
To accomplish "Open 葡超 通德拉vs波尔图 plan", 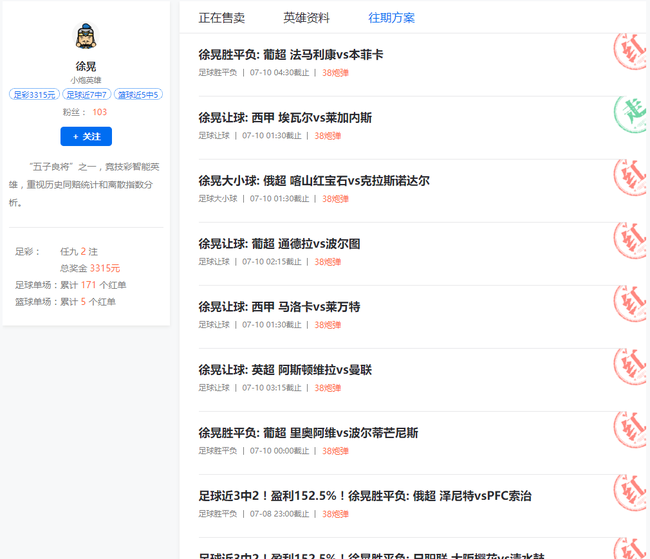I will 279,244.
